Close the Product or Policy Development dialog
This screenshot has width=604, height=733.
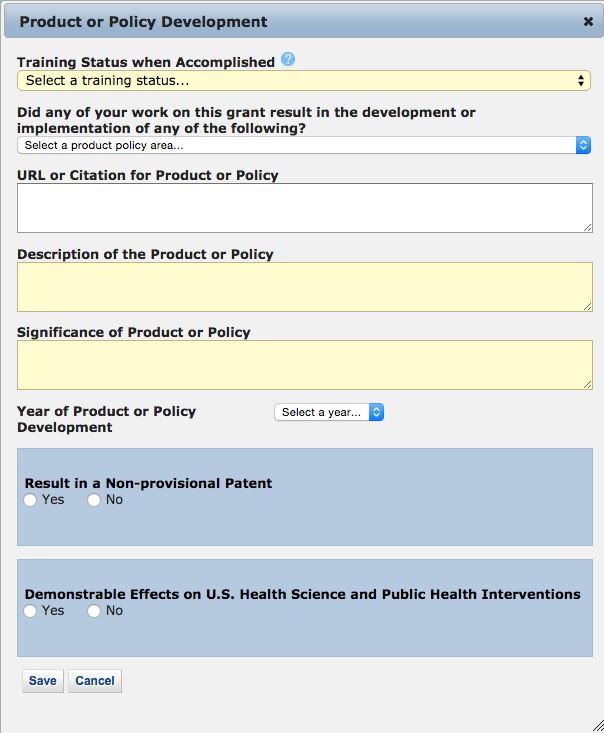click(588, 21)
